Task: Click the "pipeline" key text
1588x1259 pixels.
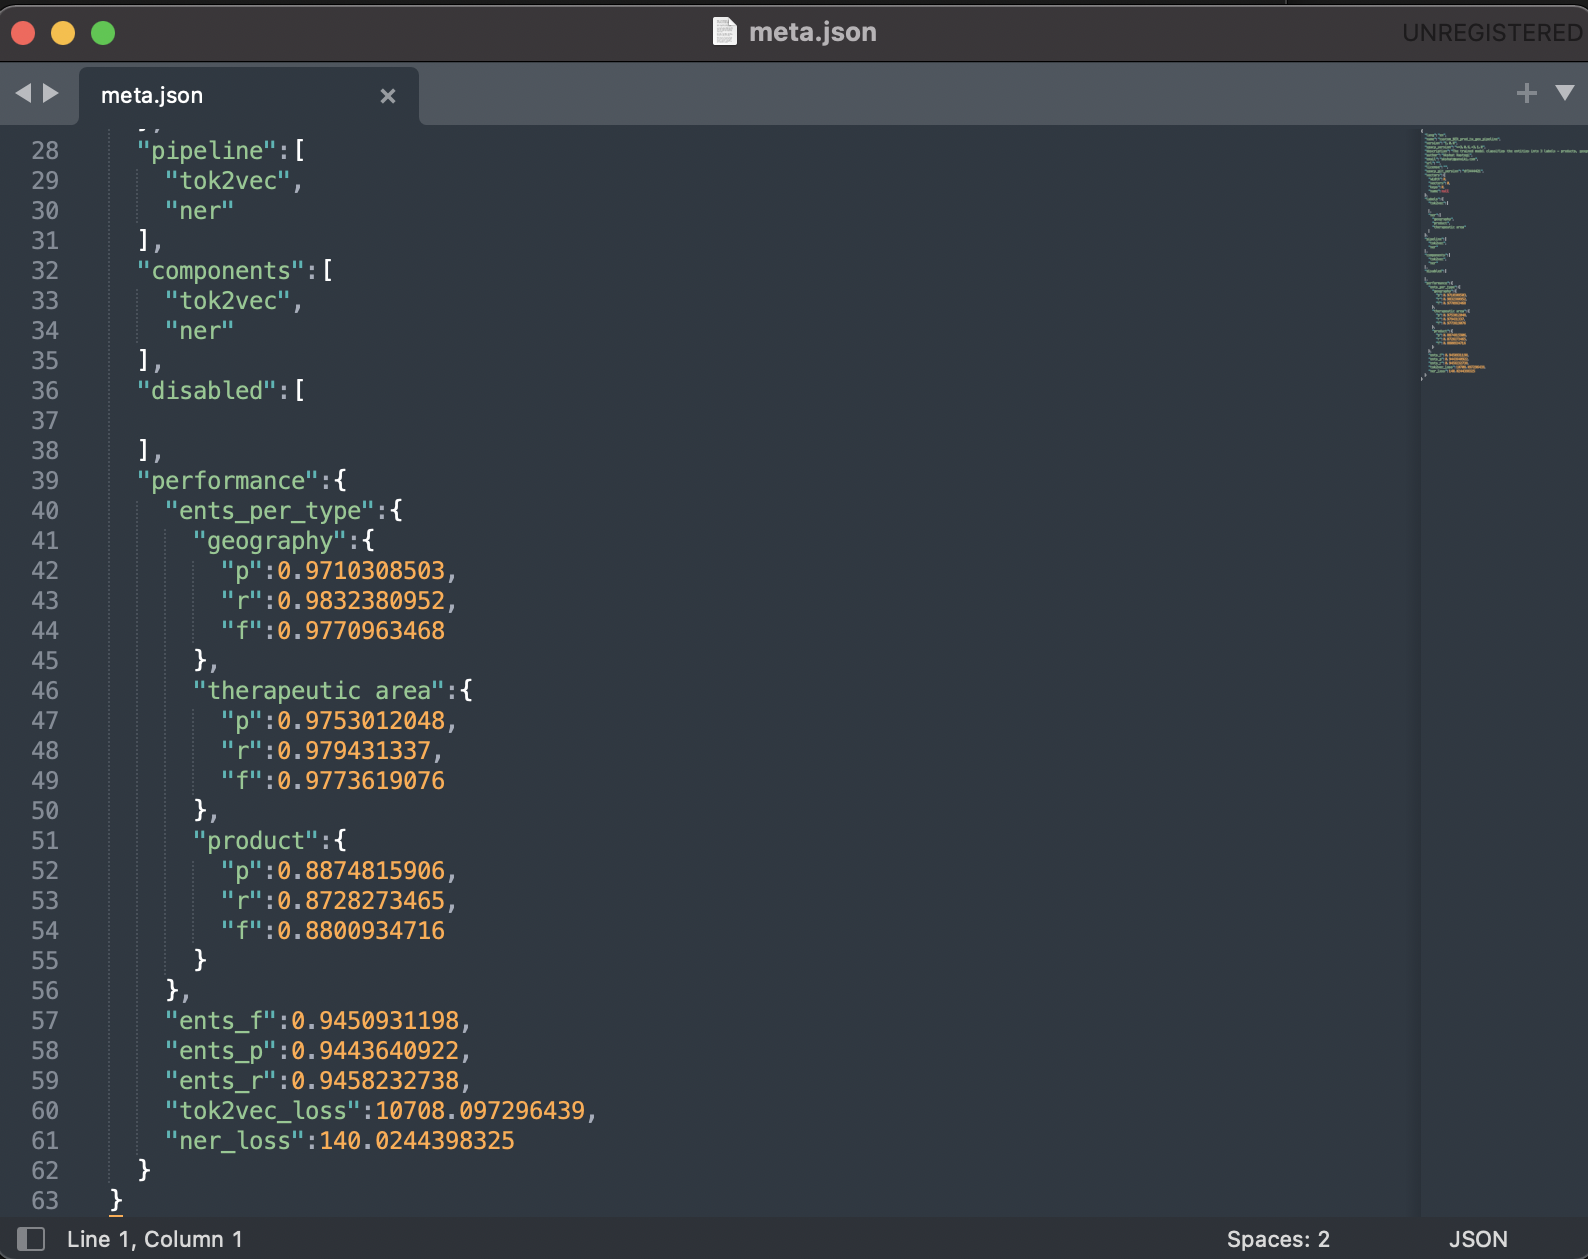Action: [207, 151]
